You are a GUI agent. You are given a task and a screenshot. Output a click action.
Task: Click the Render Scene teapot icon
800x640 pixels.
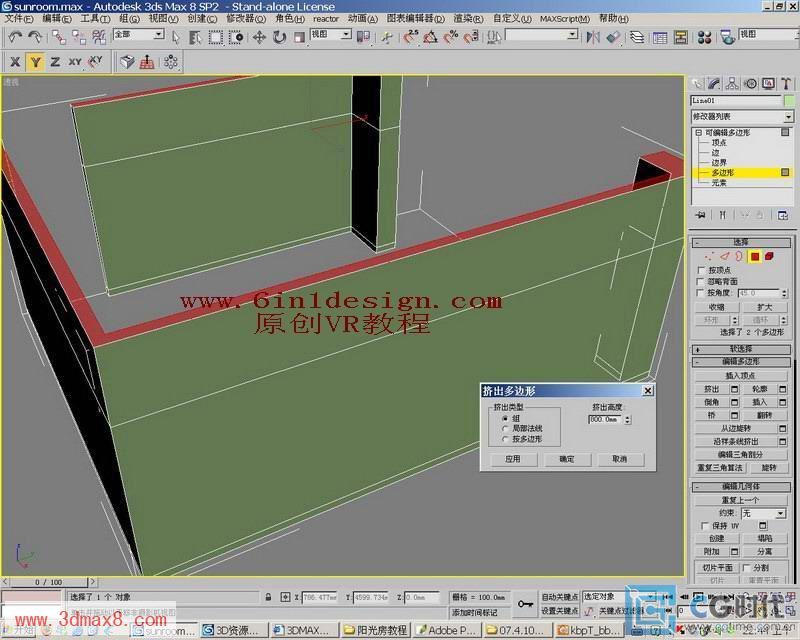728,37
